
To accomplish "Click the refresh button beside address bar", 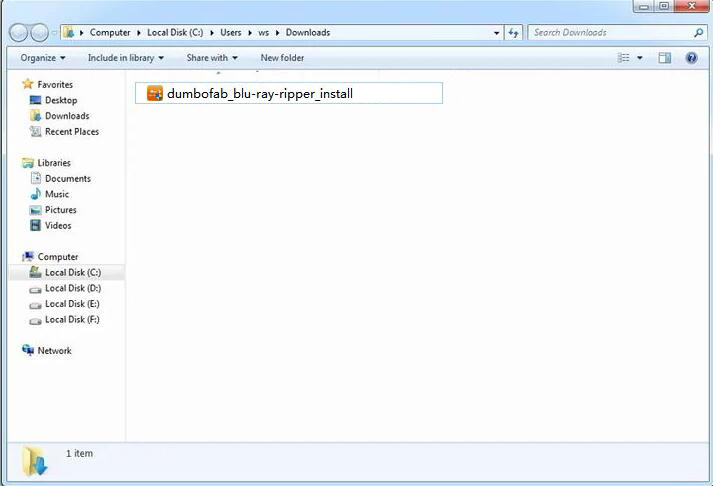I will 514,33.
